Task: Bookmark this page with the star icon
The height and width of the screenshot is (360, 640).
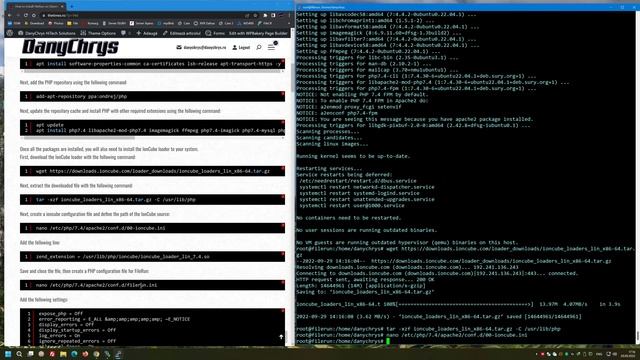Action: (x=256, y=16)
